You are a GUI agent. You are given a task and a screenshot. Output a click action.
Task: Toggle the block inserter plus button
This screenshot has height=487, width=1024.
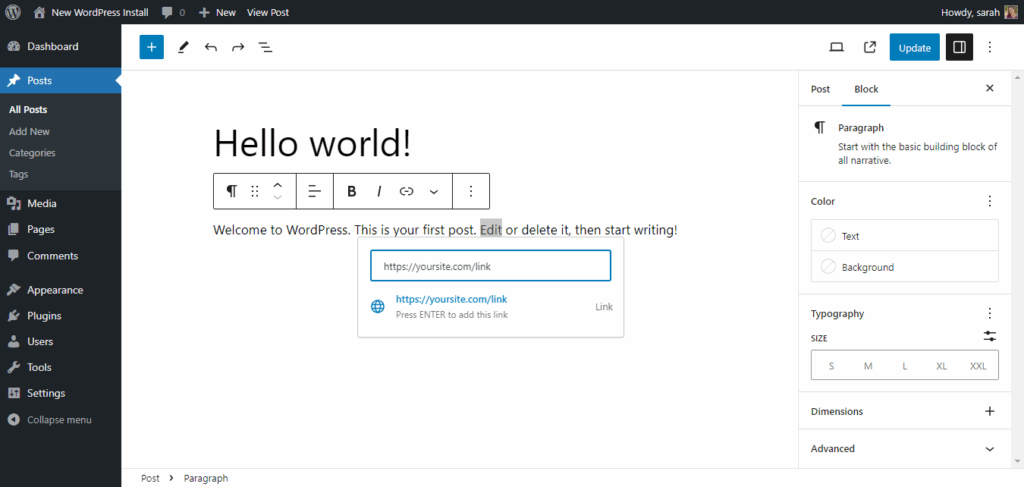pyautogui.click(x=152, y=47)
